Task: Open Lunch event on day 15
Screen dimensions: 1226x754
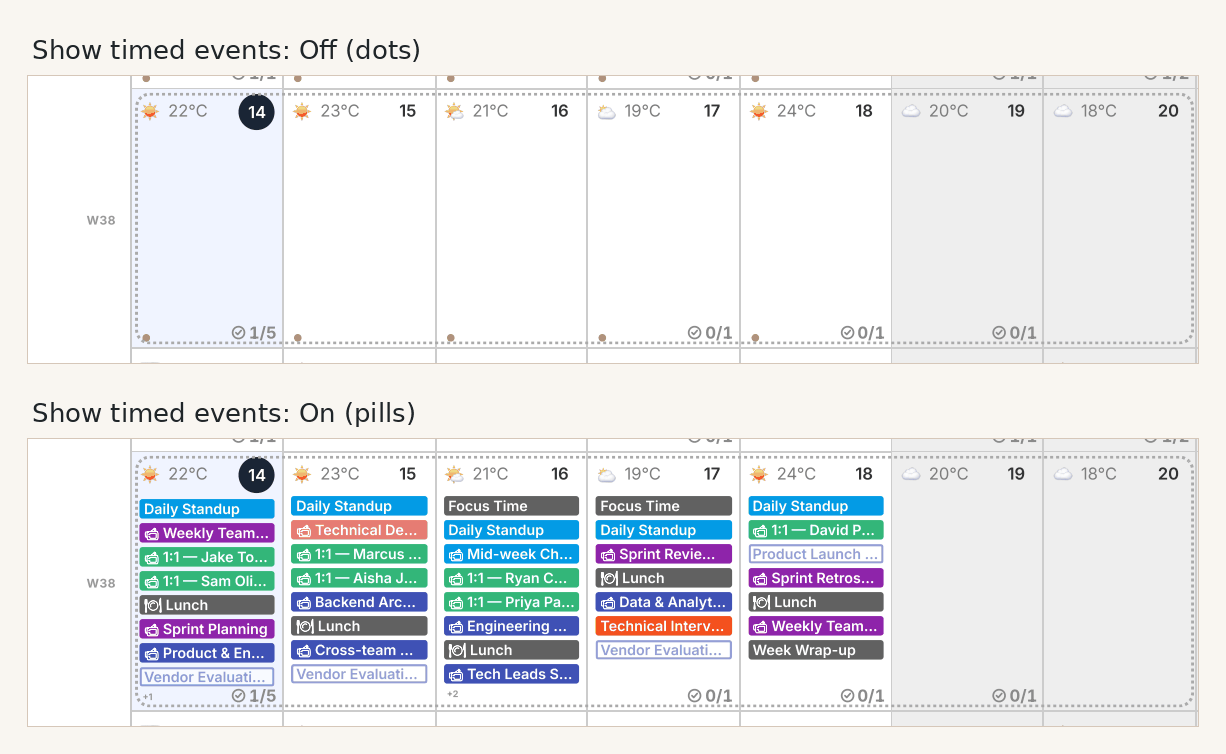Action: click(360, 626)
